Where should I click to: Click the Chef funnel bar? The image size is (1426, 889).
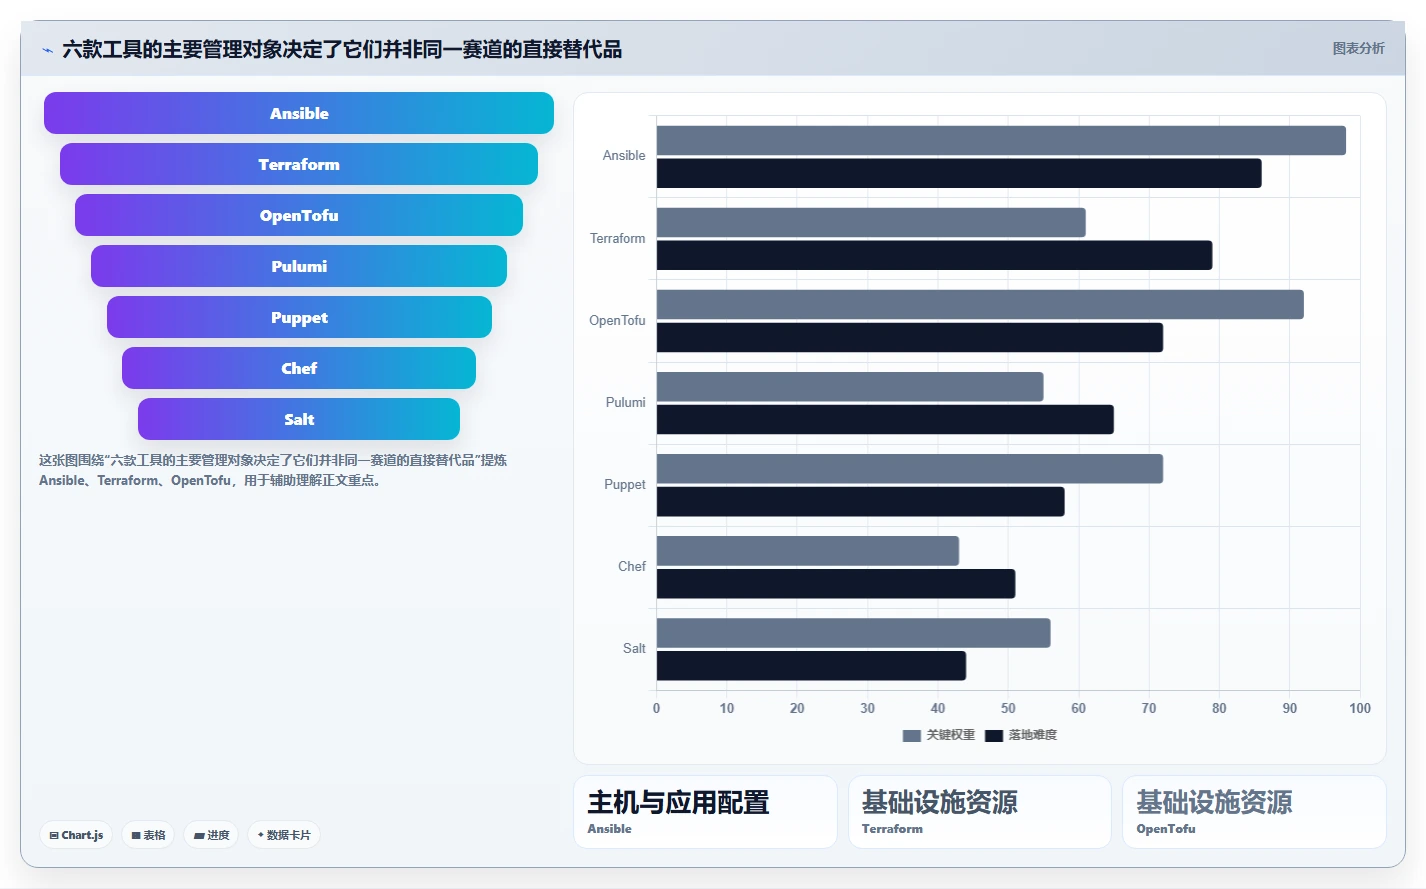point(299,368)
